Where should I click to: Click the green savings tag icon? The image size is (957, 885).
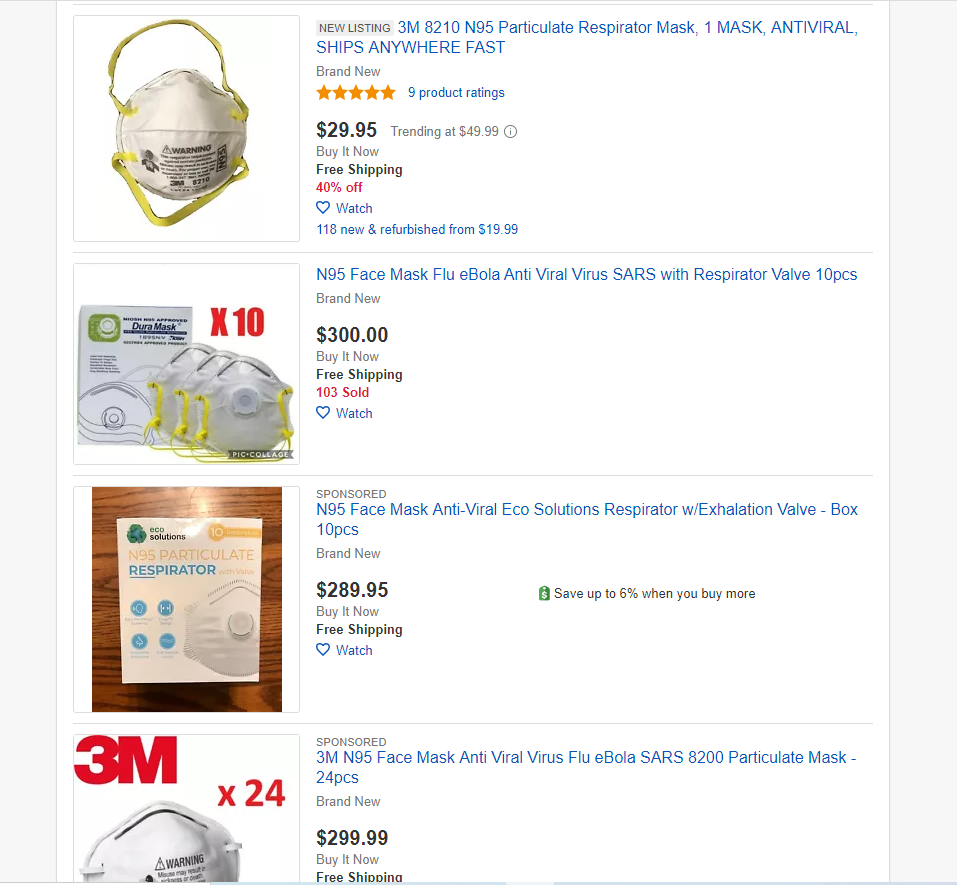pyautogui.click(x=544, y=593)
